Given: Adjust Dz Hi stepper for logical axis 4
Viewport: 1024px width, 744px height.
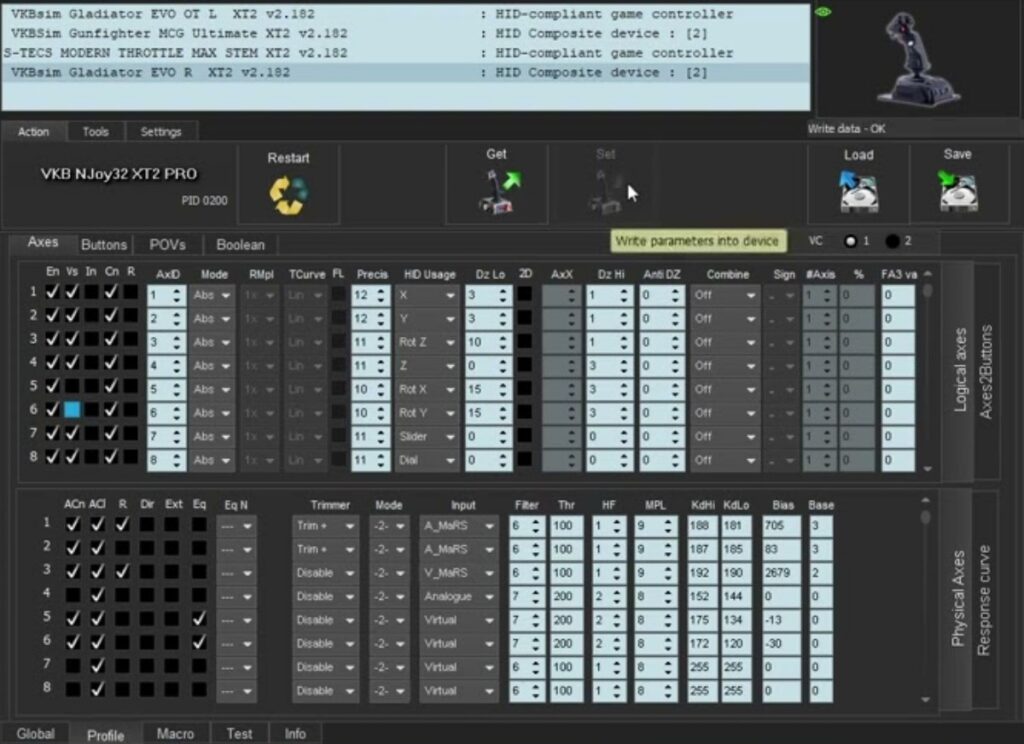Looking at the screenshot, I should click(x=623, y=366).
